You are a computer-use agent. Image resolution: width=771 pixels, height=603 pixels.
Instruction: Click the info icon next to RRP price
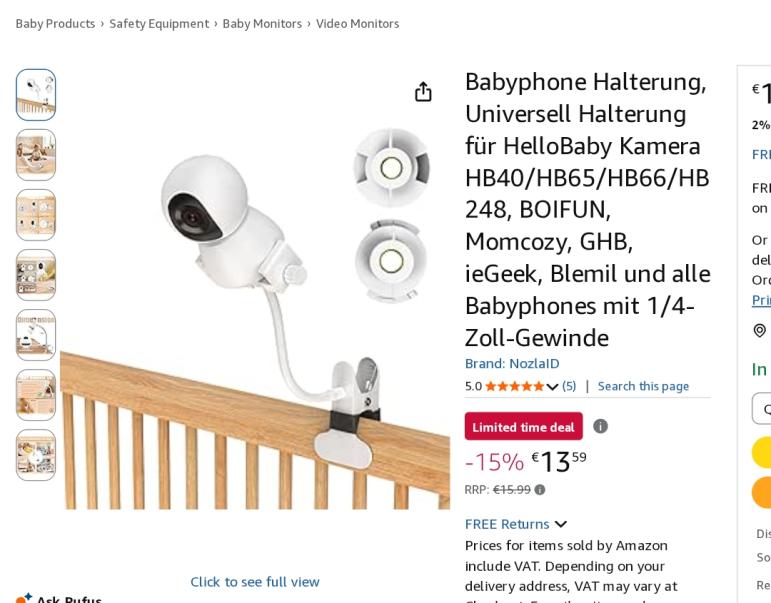539,490
